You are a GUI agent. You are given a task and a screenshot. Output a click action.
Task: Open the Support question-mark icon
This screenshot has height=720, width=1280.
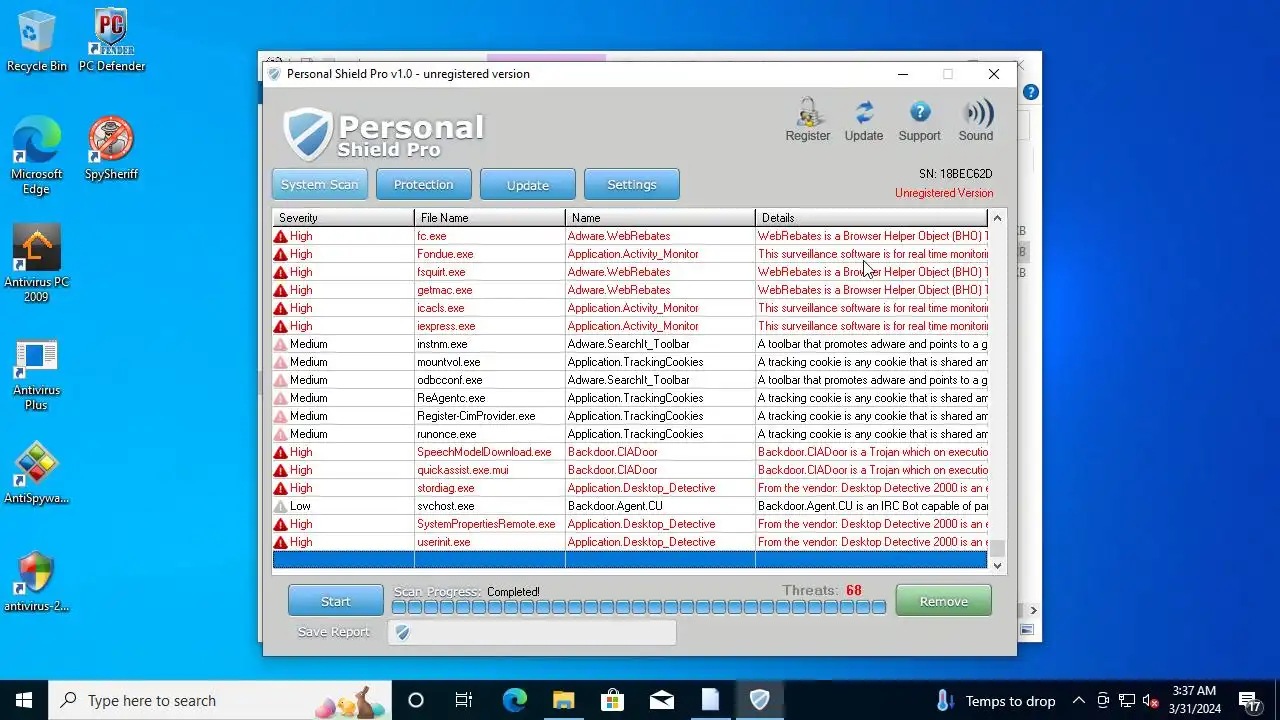pos(919,120)
